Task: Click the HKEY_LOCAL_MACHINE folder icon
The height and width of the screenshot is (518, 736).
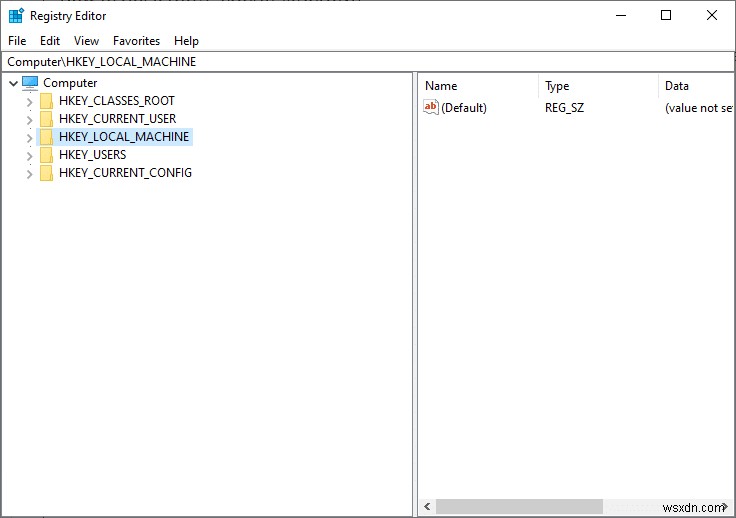Action: pos(46,137)
